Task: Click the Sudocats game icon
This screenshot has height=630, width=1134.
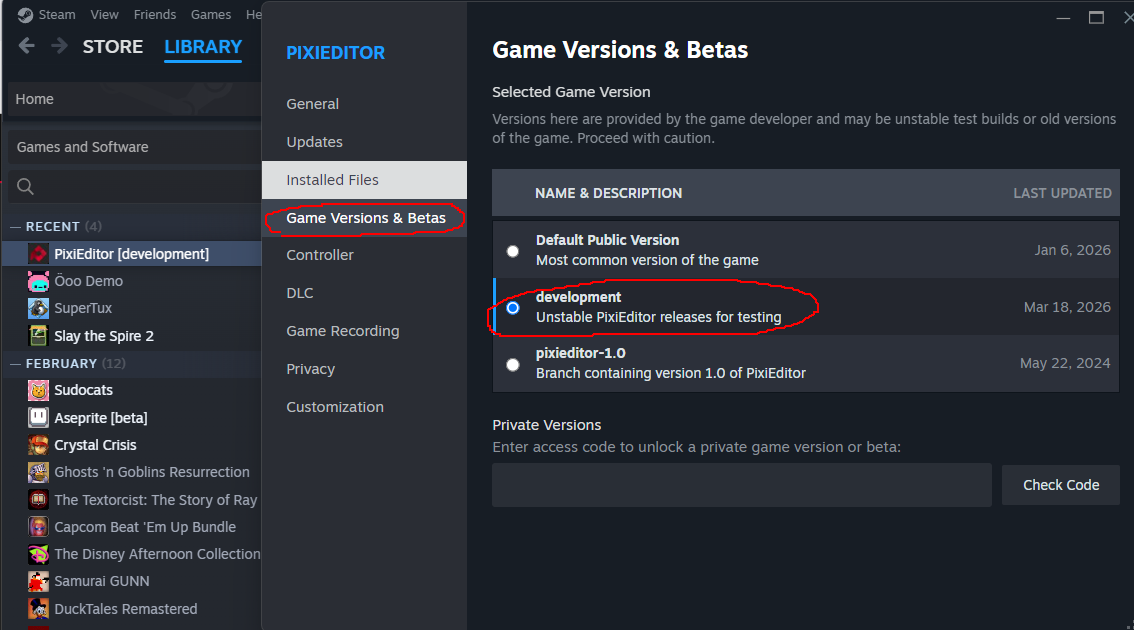Action: tap(38, 390)
